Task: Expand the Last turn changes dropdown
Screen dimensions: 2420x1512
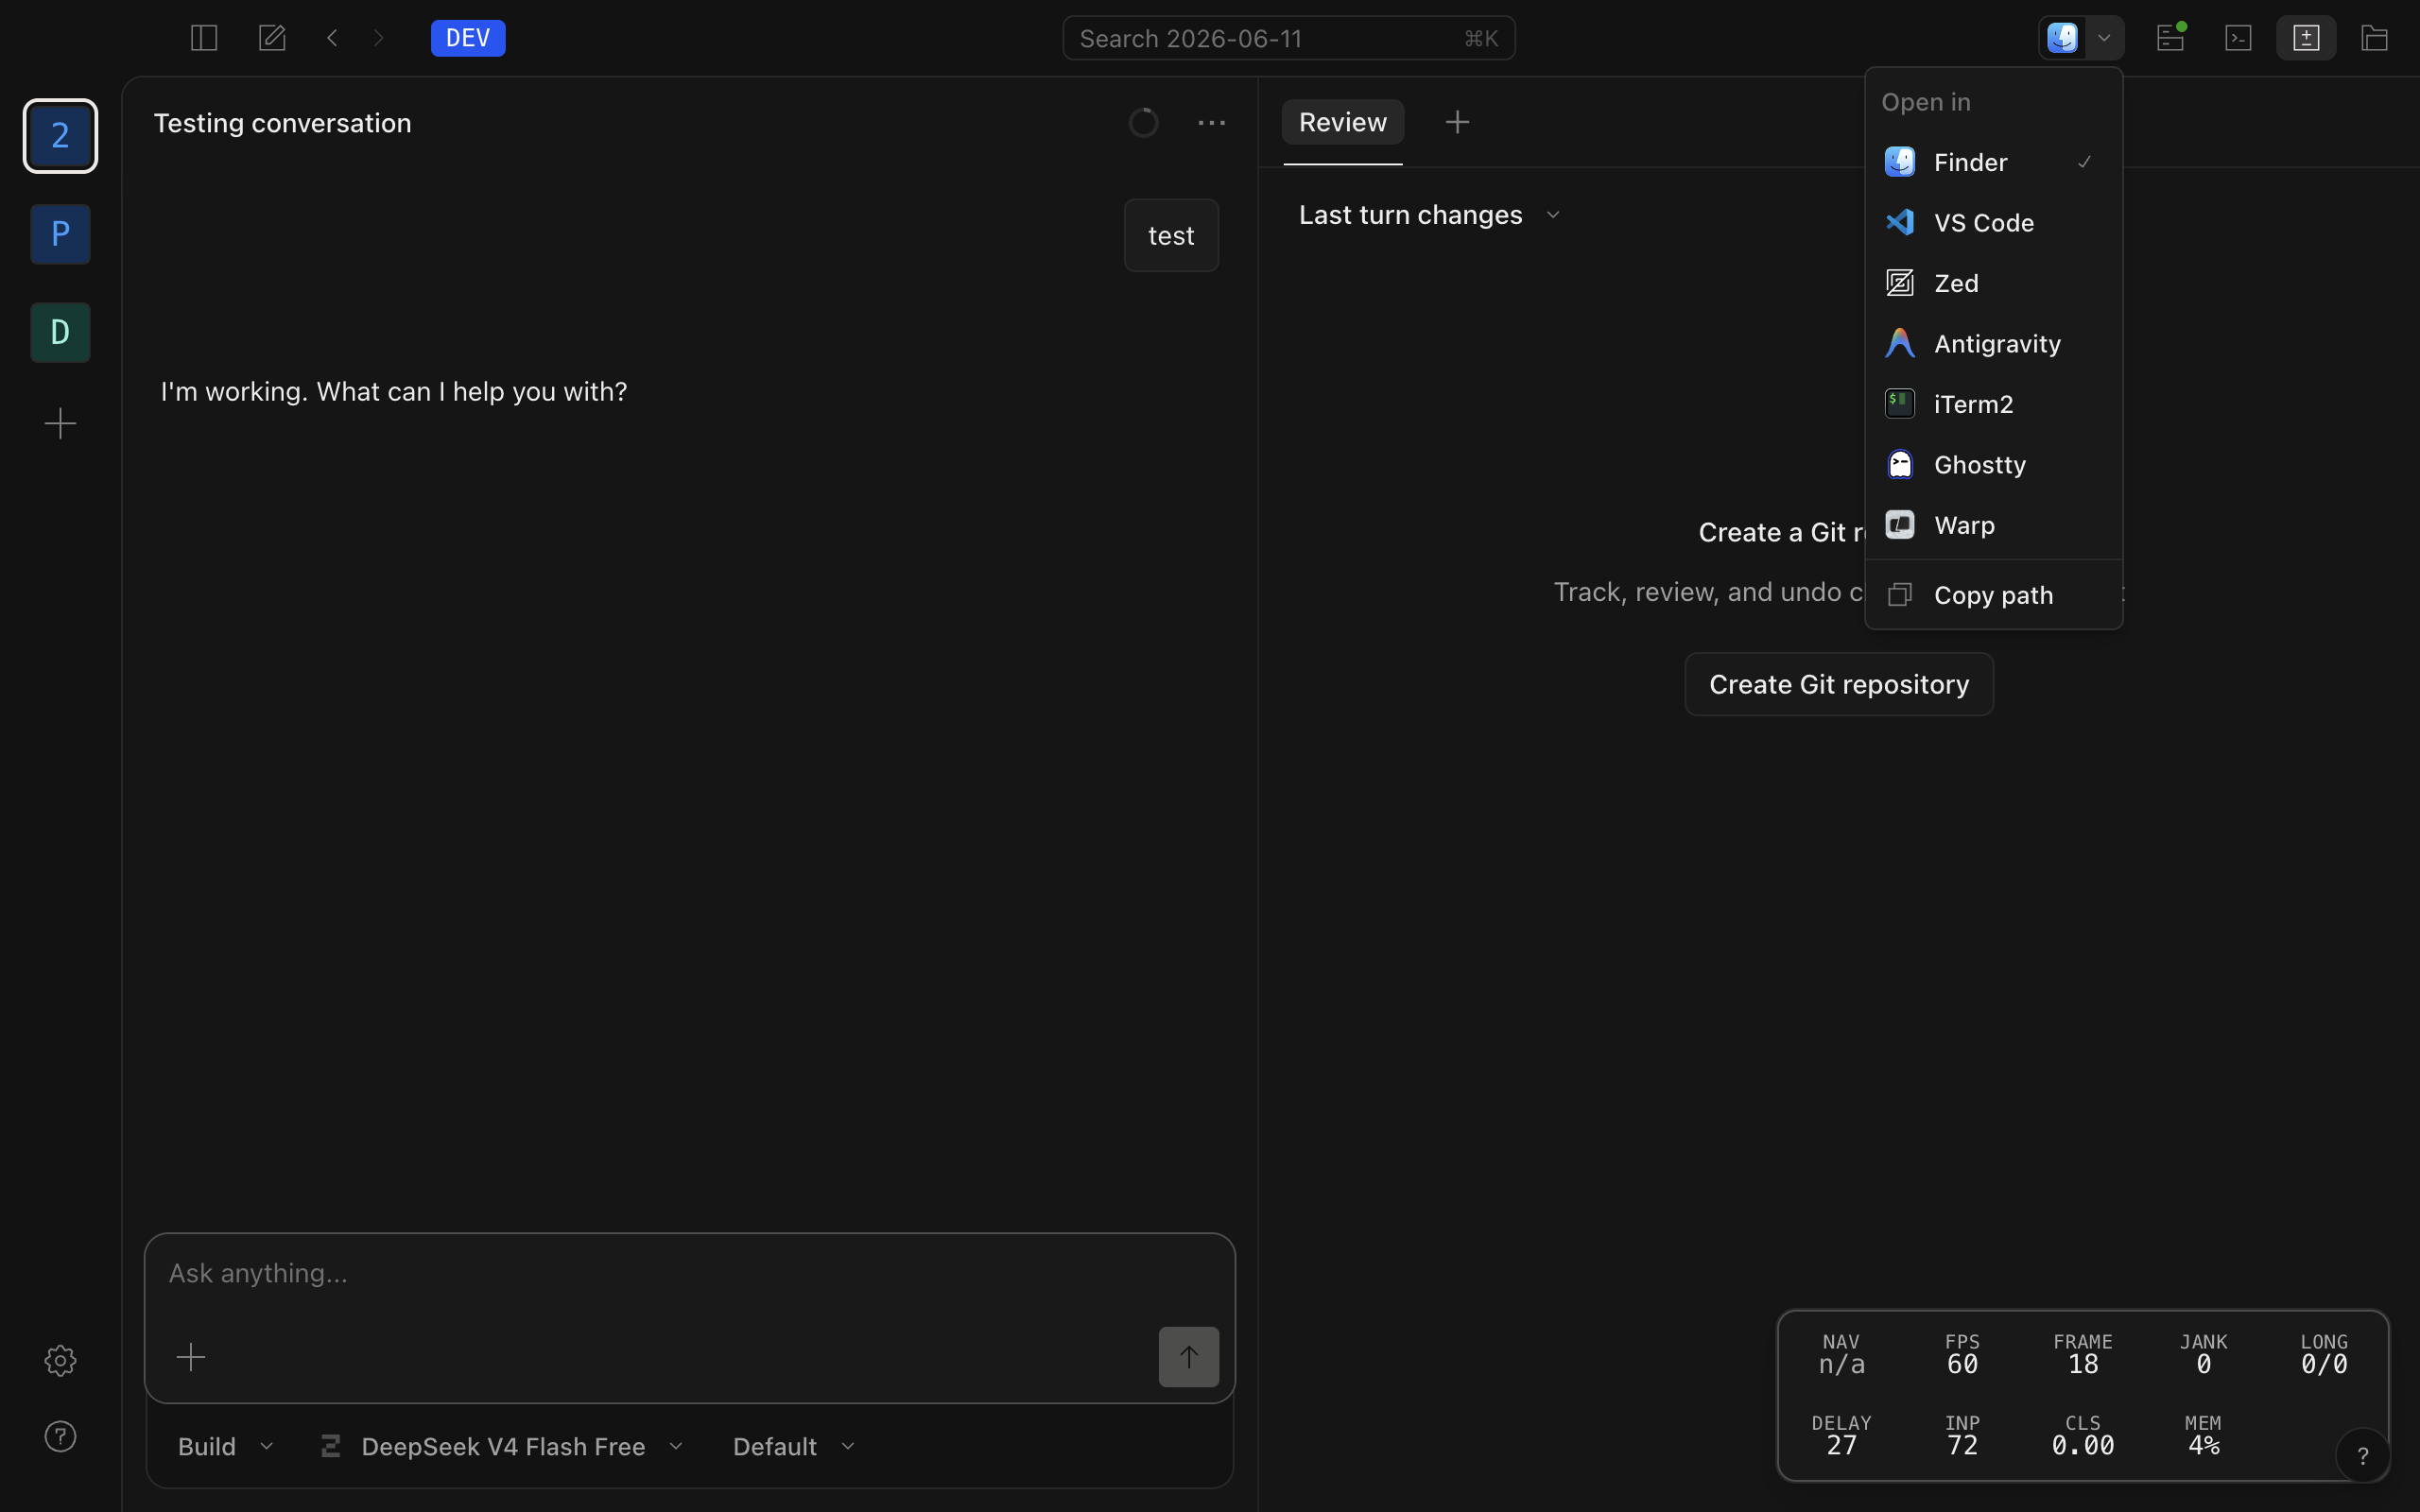Action: point(1429,215)
